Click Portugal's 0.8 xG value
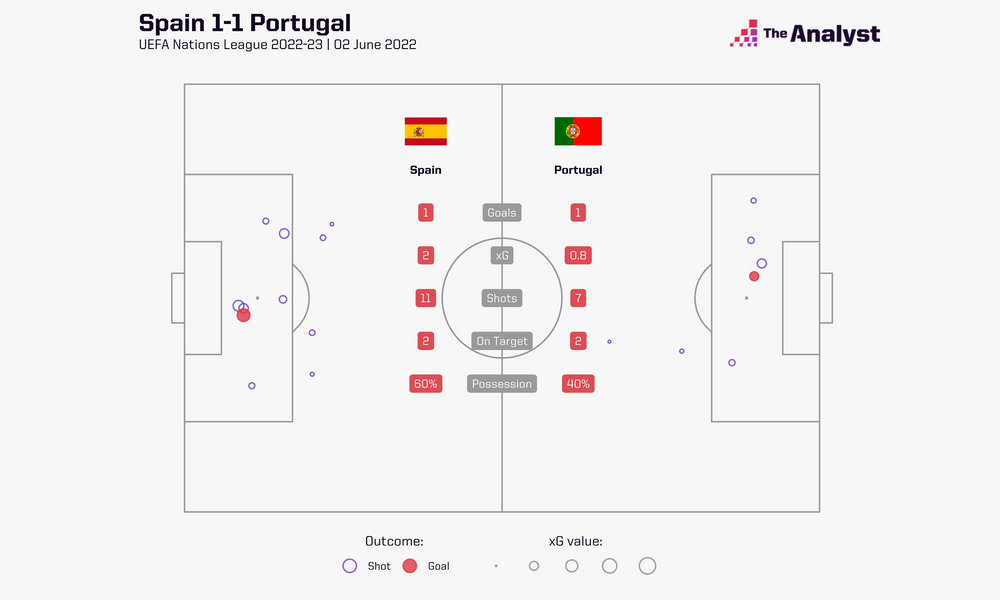 coord(578,256)
